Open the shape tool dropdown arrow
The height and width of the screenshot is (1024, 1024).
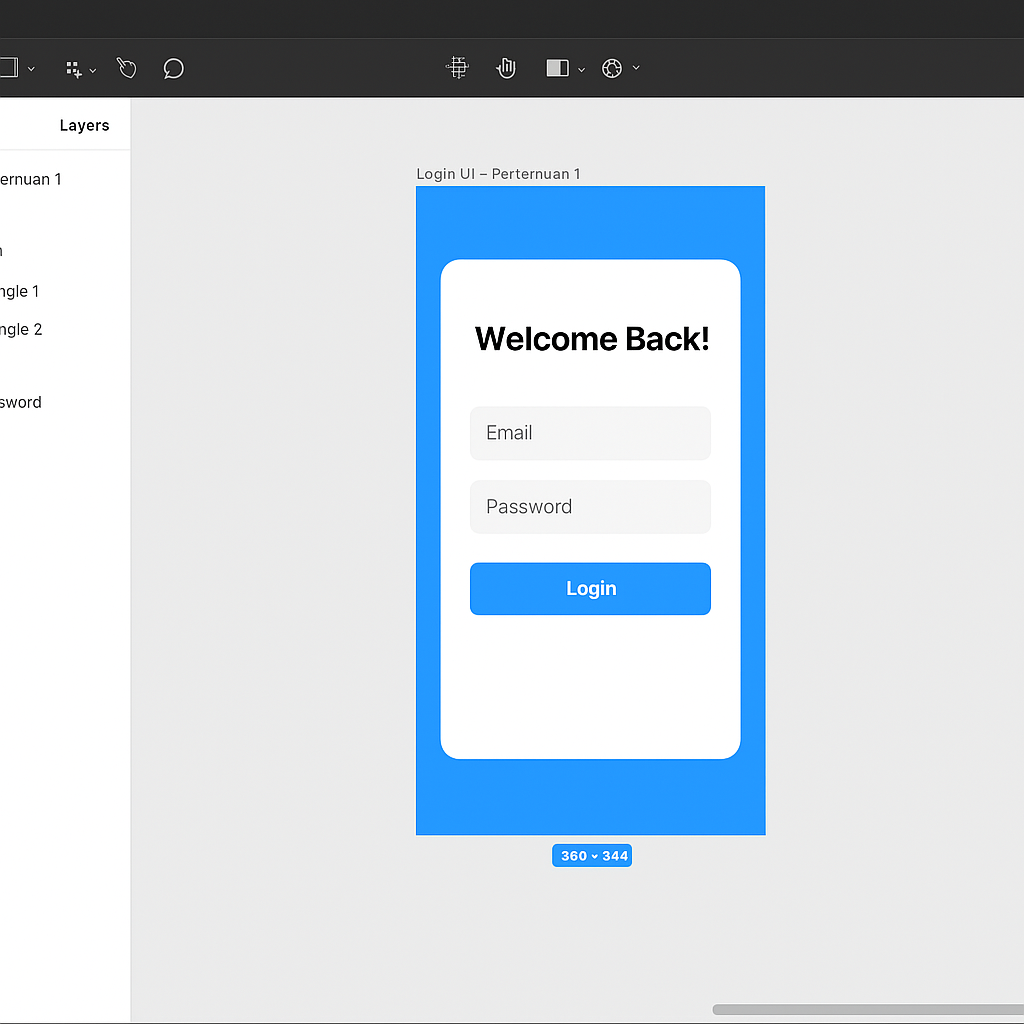(x=32, y=69)
